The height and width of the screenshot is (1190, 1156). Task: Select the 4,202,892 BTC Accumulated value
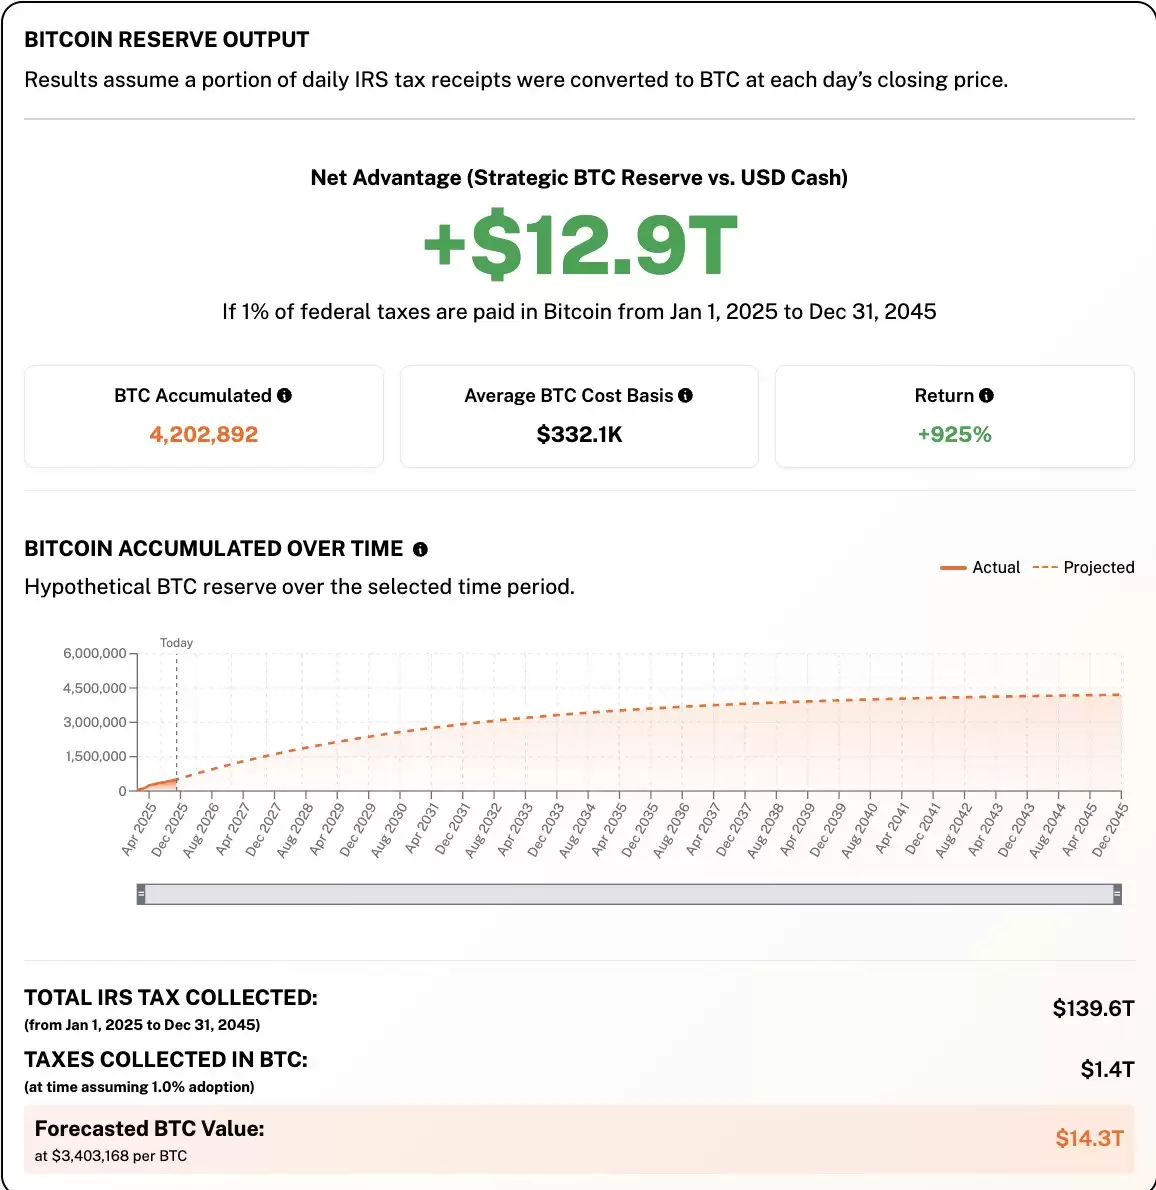pos(204,434)
